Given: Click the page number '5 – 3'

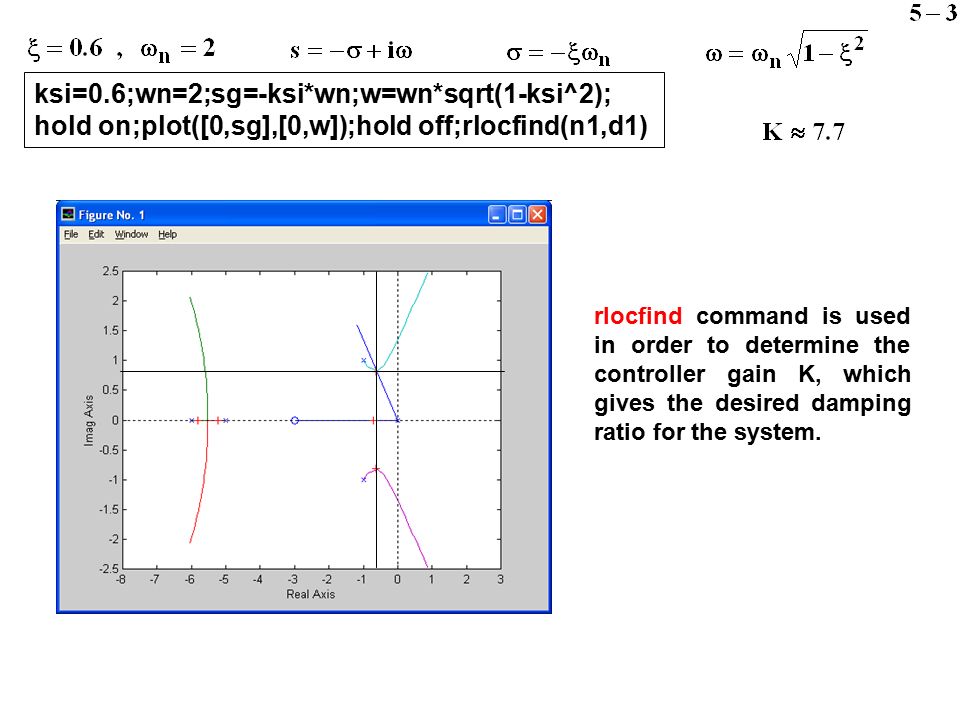Looking at the screenshot, I should (x=933, y=12).
